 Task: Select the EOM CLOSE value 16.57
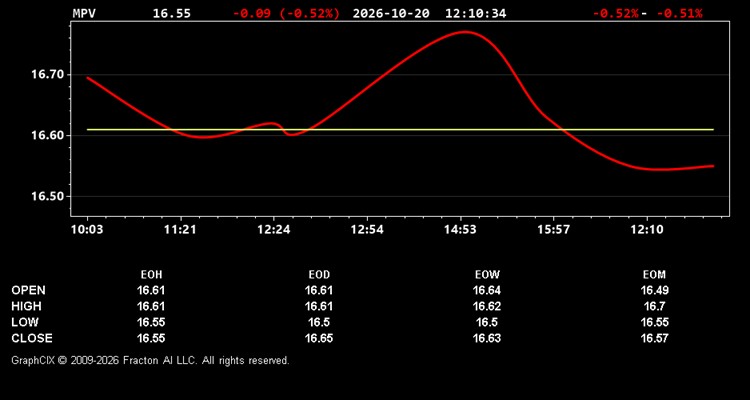pyautogui.click(x=654, y=338)
